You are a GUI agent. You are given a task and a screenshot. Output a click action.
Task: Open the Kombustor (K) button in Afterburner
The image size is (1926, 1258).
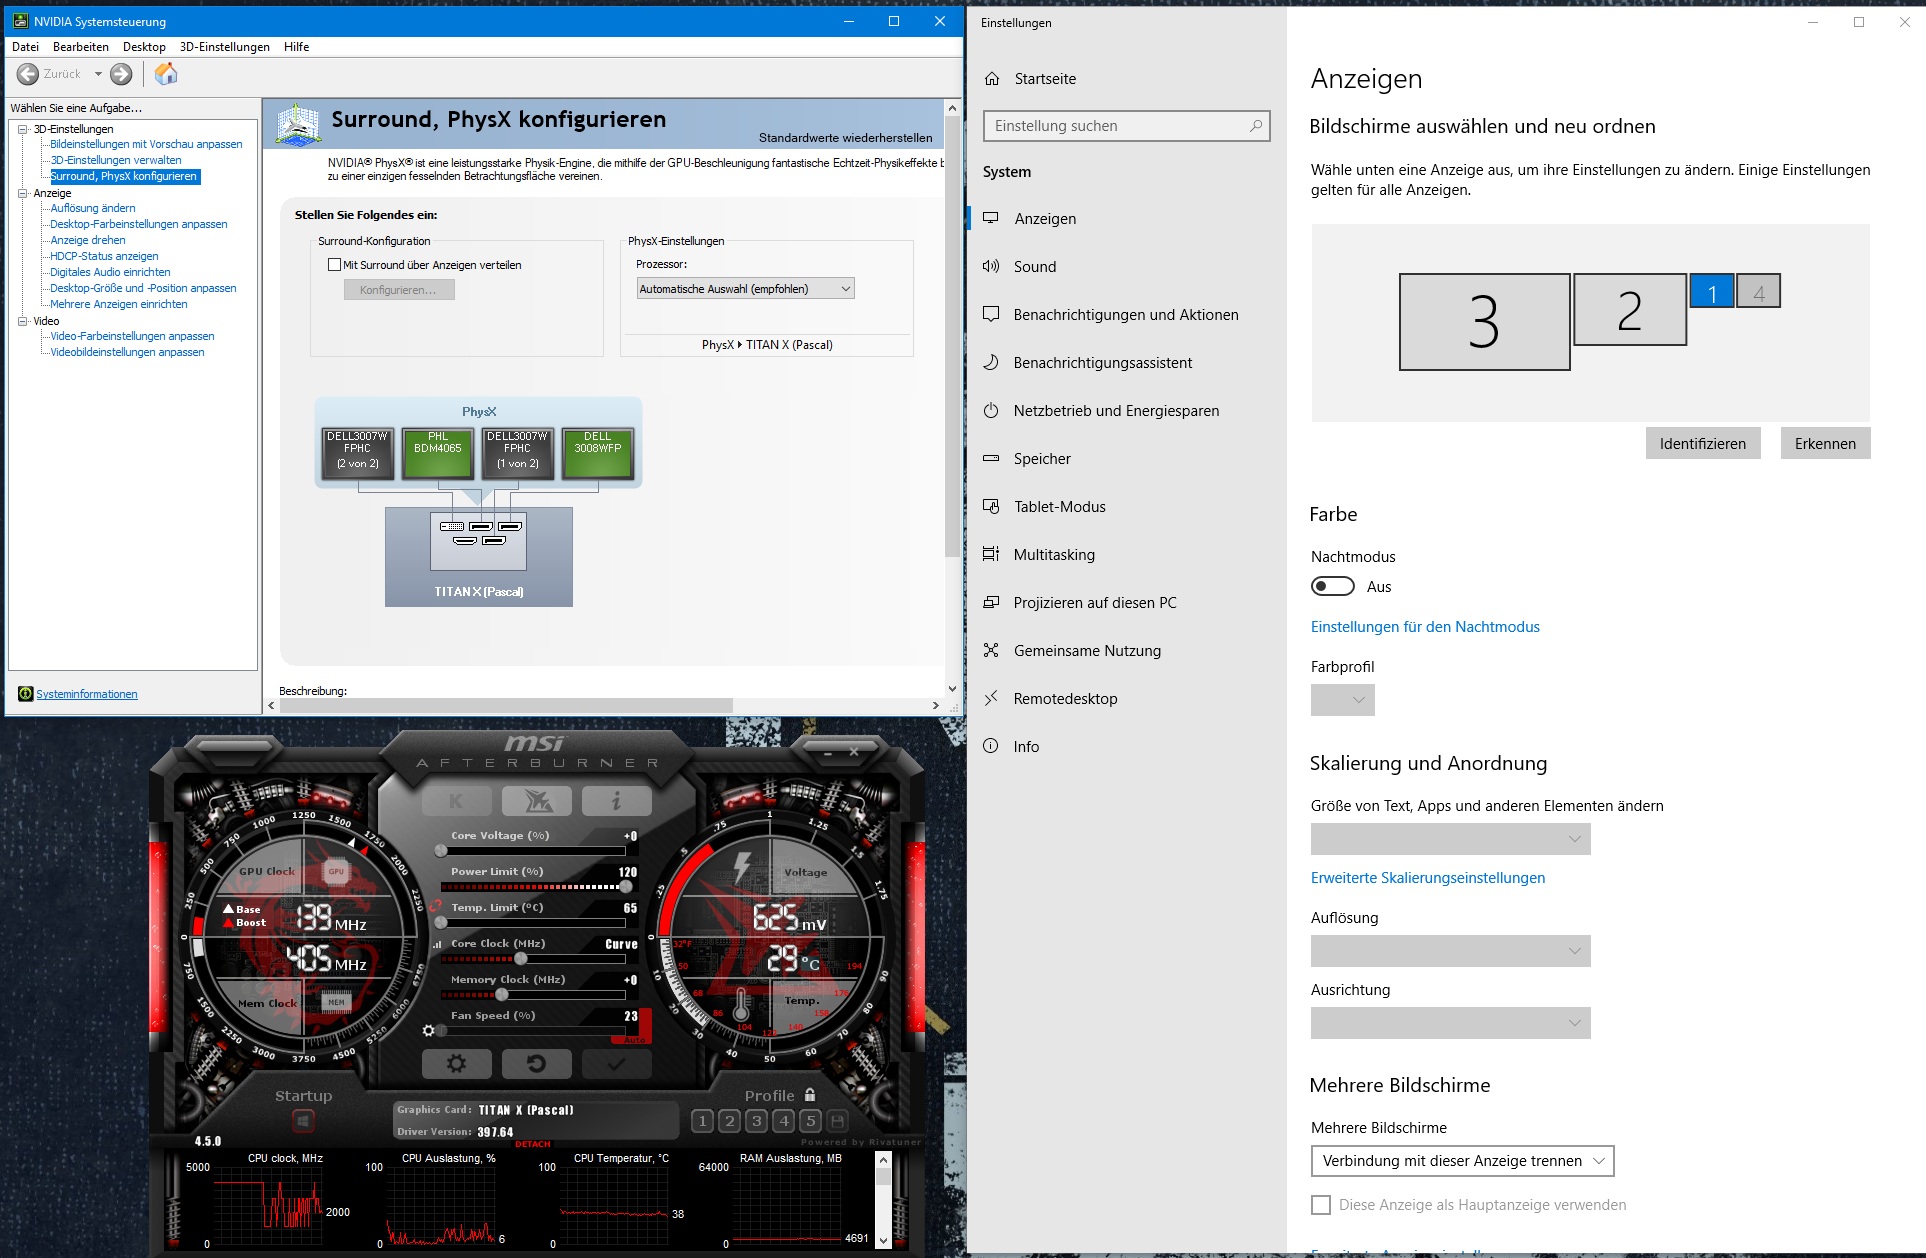tap(457, 801)
